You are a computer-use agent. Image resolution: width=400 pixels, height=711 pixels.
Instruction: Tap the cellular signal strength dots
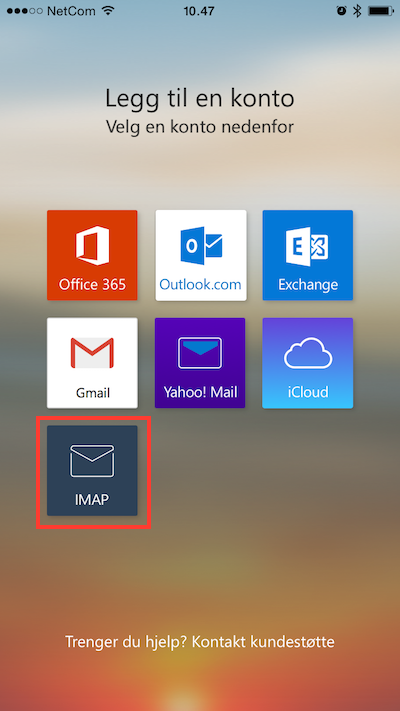[25, 11]
